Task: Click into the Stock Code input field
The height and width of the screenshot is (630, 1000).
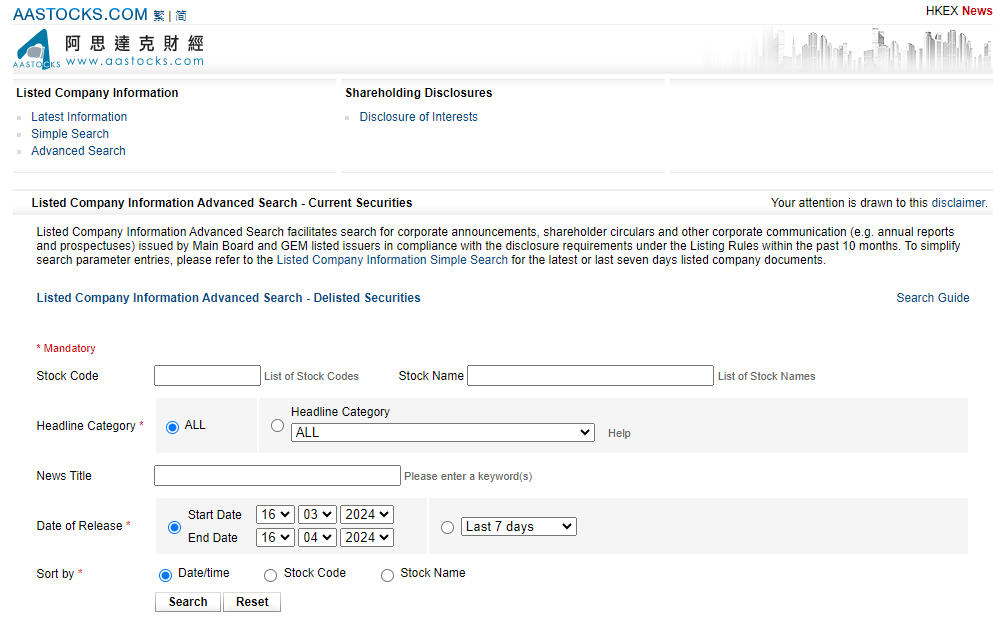Action: (x=207, y=376)
